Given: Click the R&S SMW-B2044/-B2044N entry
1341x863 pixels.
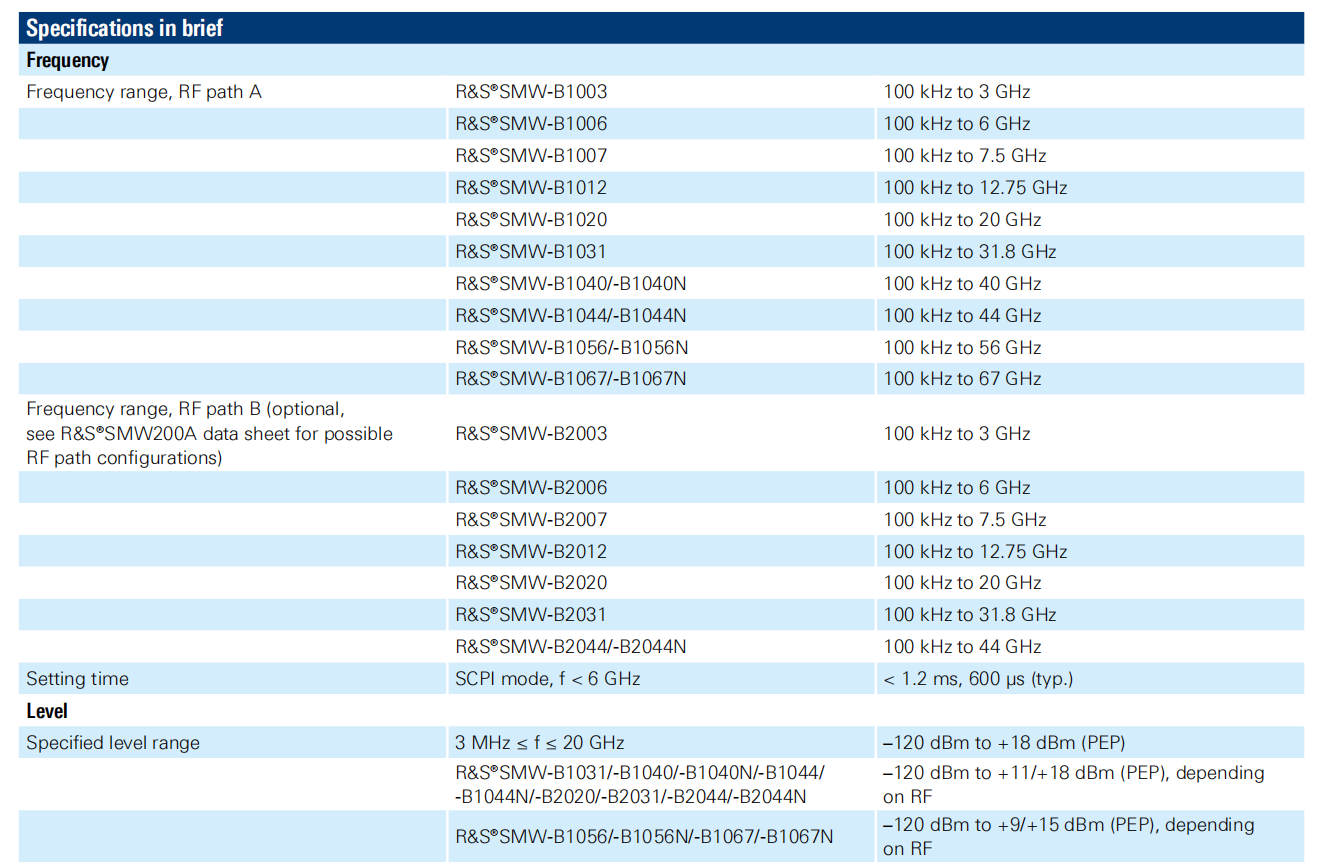Looking at the screenshot, I should pos(571,647).
